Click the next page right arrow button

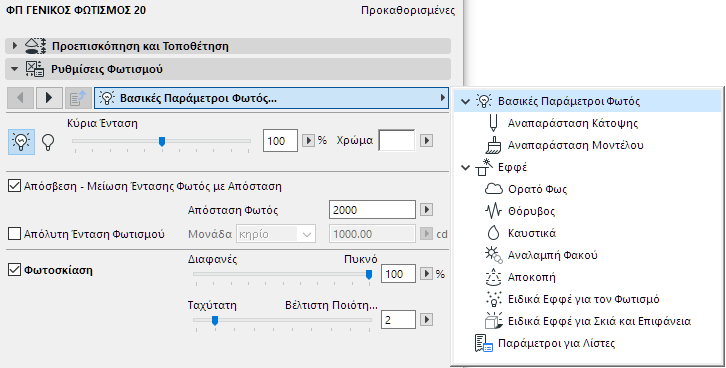pos(49,98)
